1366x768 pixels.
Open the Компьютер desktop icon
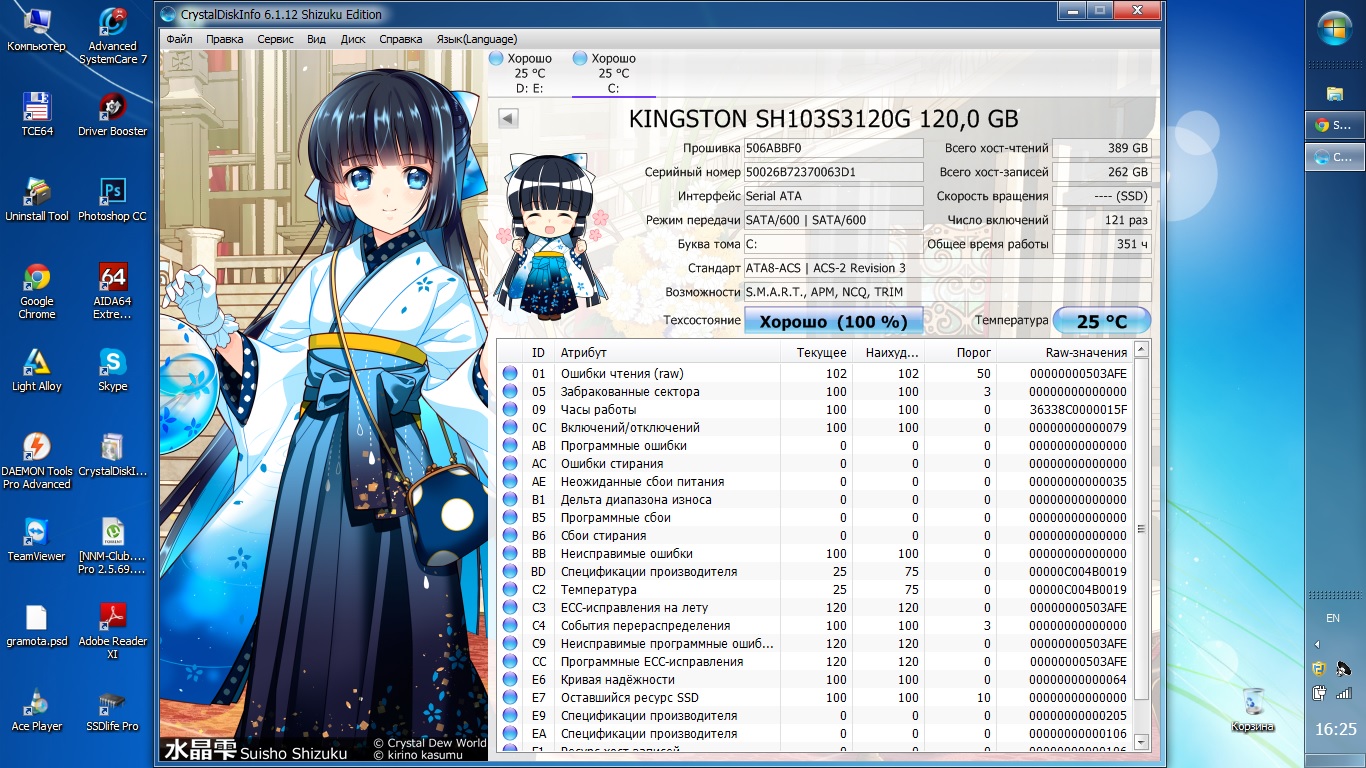click(x=36, y=30)
